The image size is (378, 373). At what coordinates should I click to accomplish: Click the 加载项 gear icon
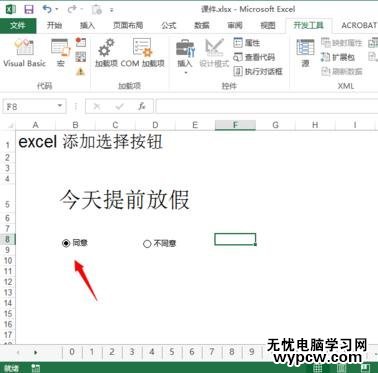pos(106,53)
